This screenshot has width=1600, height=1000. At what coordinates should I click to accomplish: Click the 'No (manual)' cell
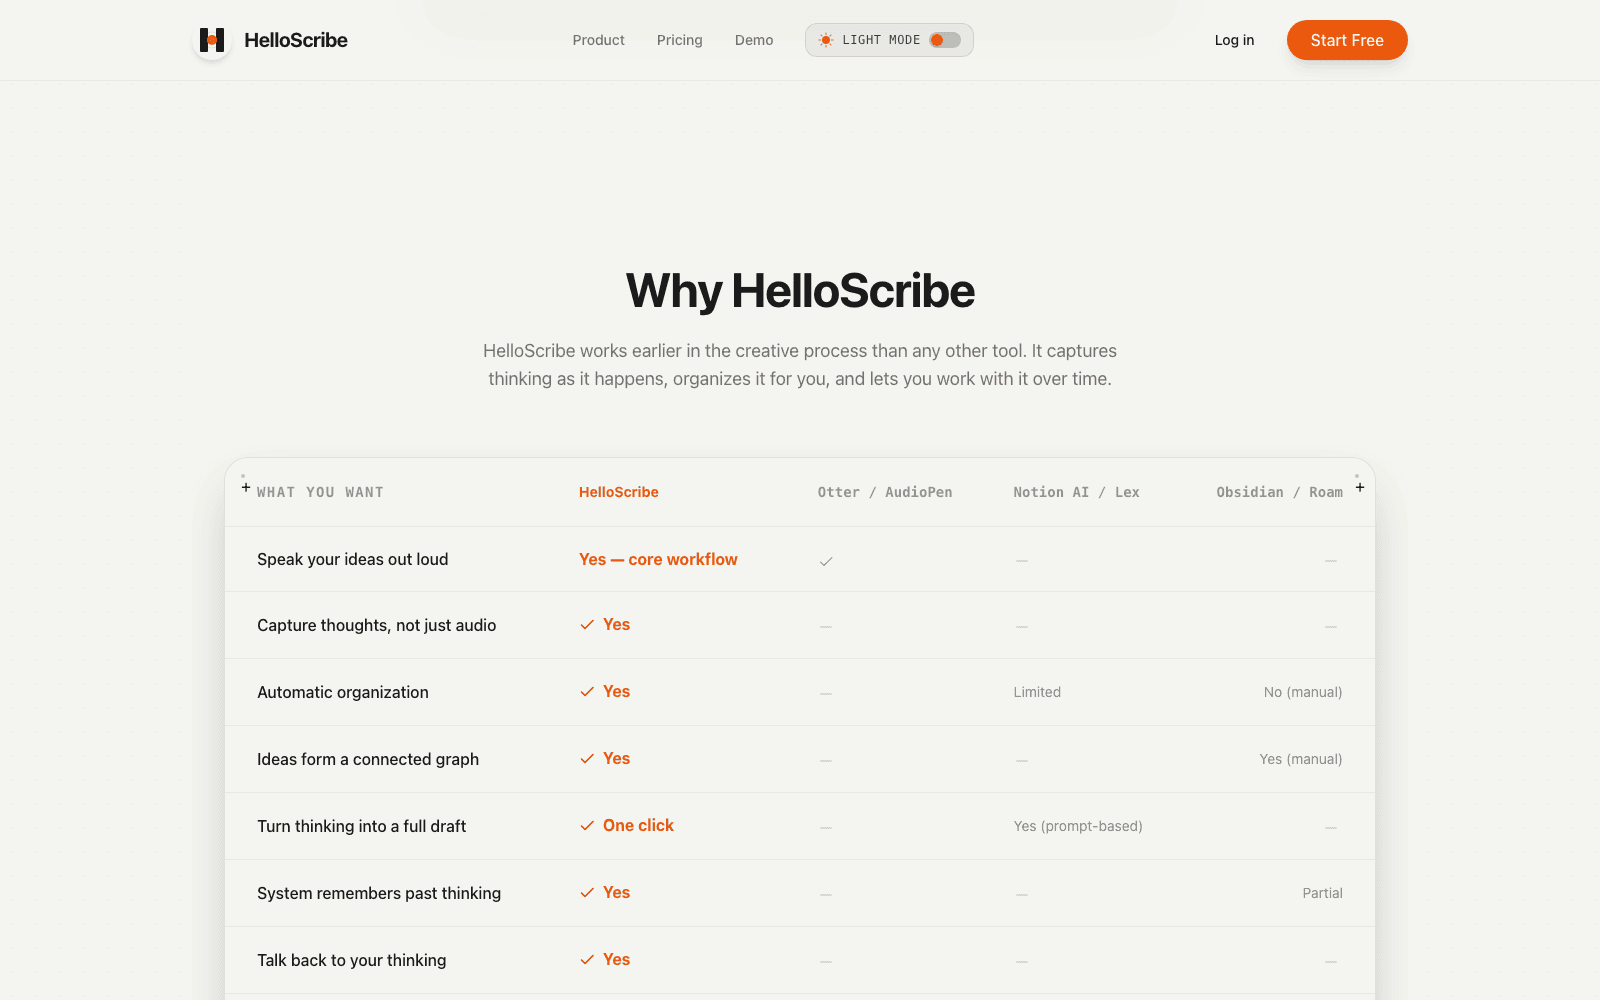point(1303,692)
